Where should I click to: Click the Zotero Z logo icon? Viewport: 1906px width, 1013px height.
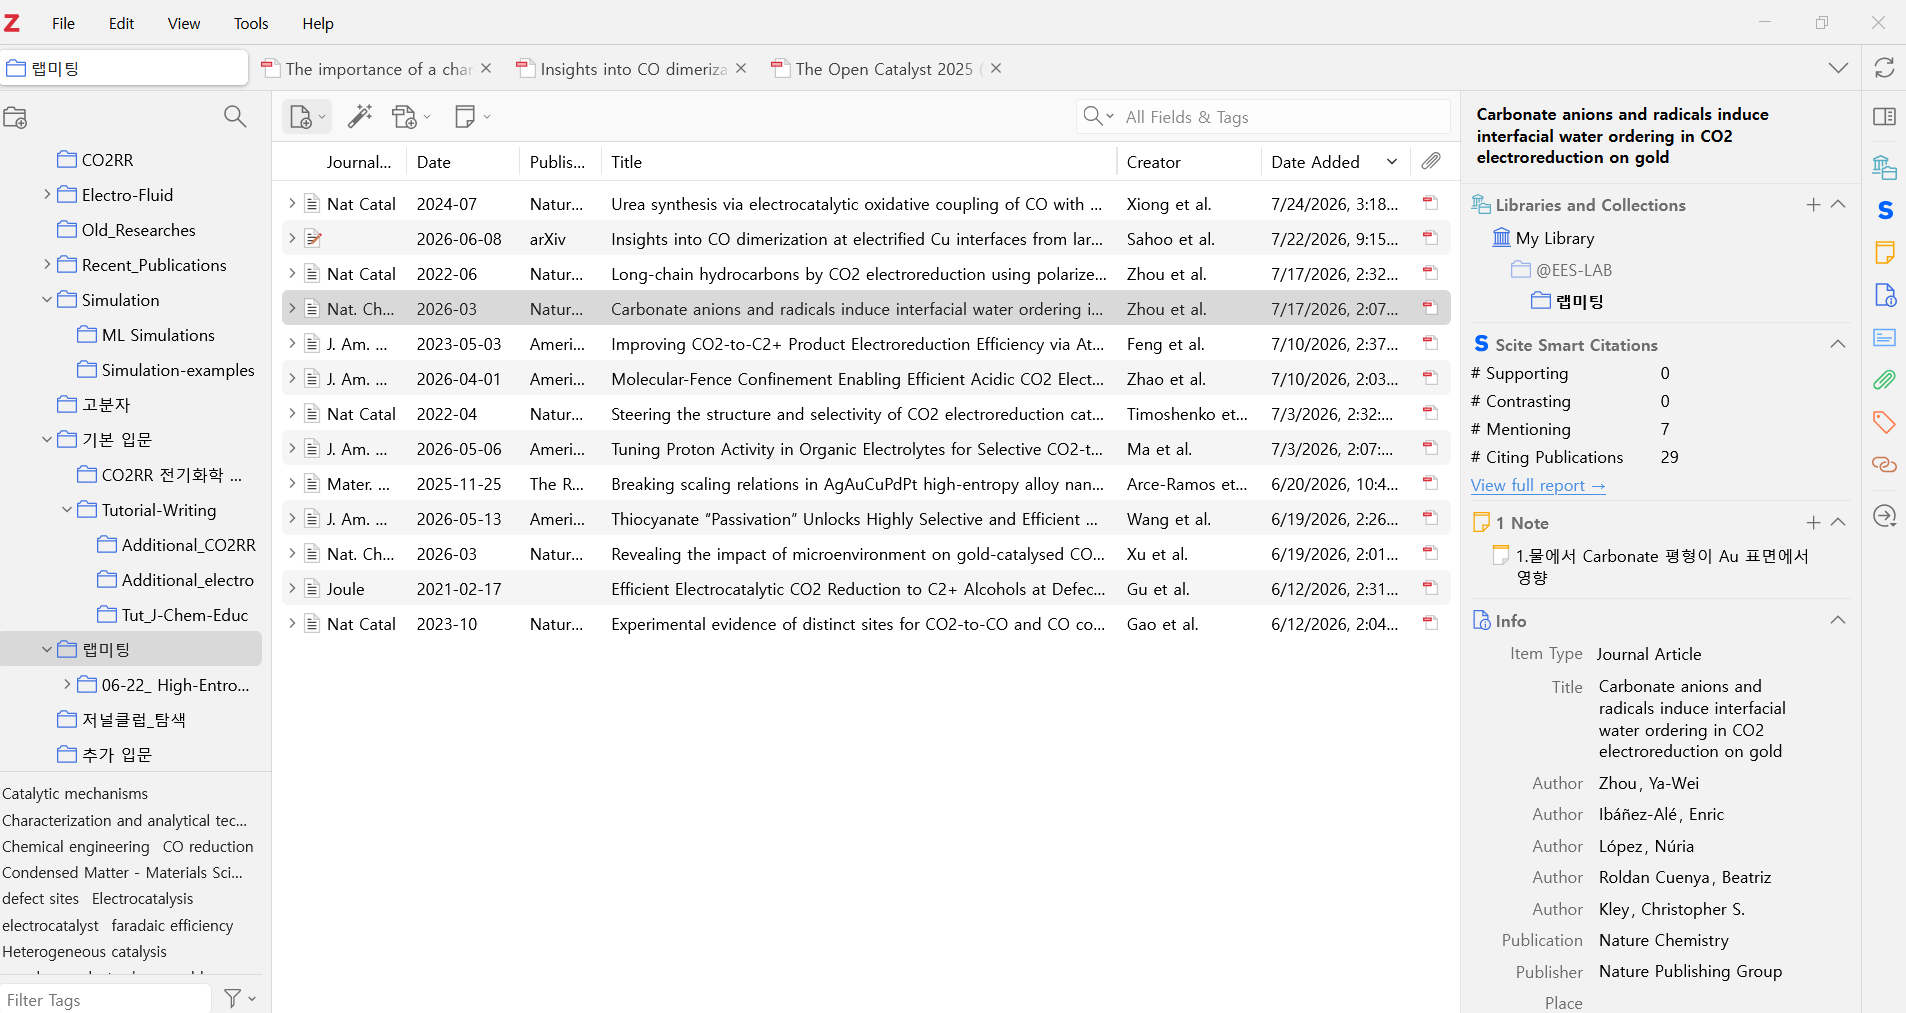(x=12, y=23)
